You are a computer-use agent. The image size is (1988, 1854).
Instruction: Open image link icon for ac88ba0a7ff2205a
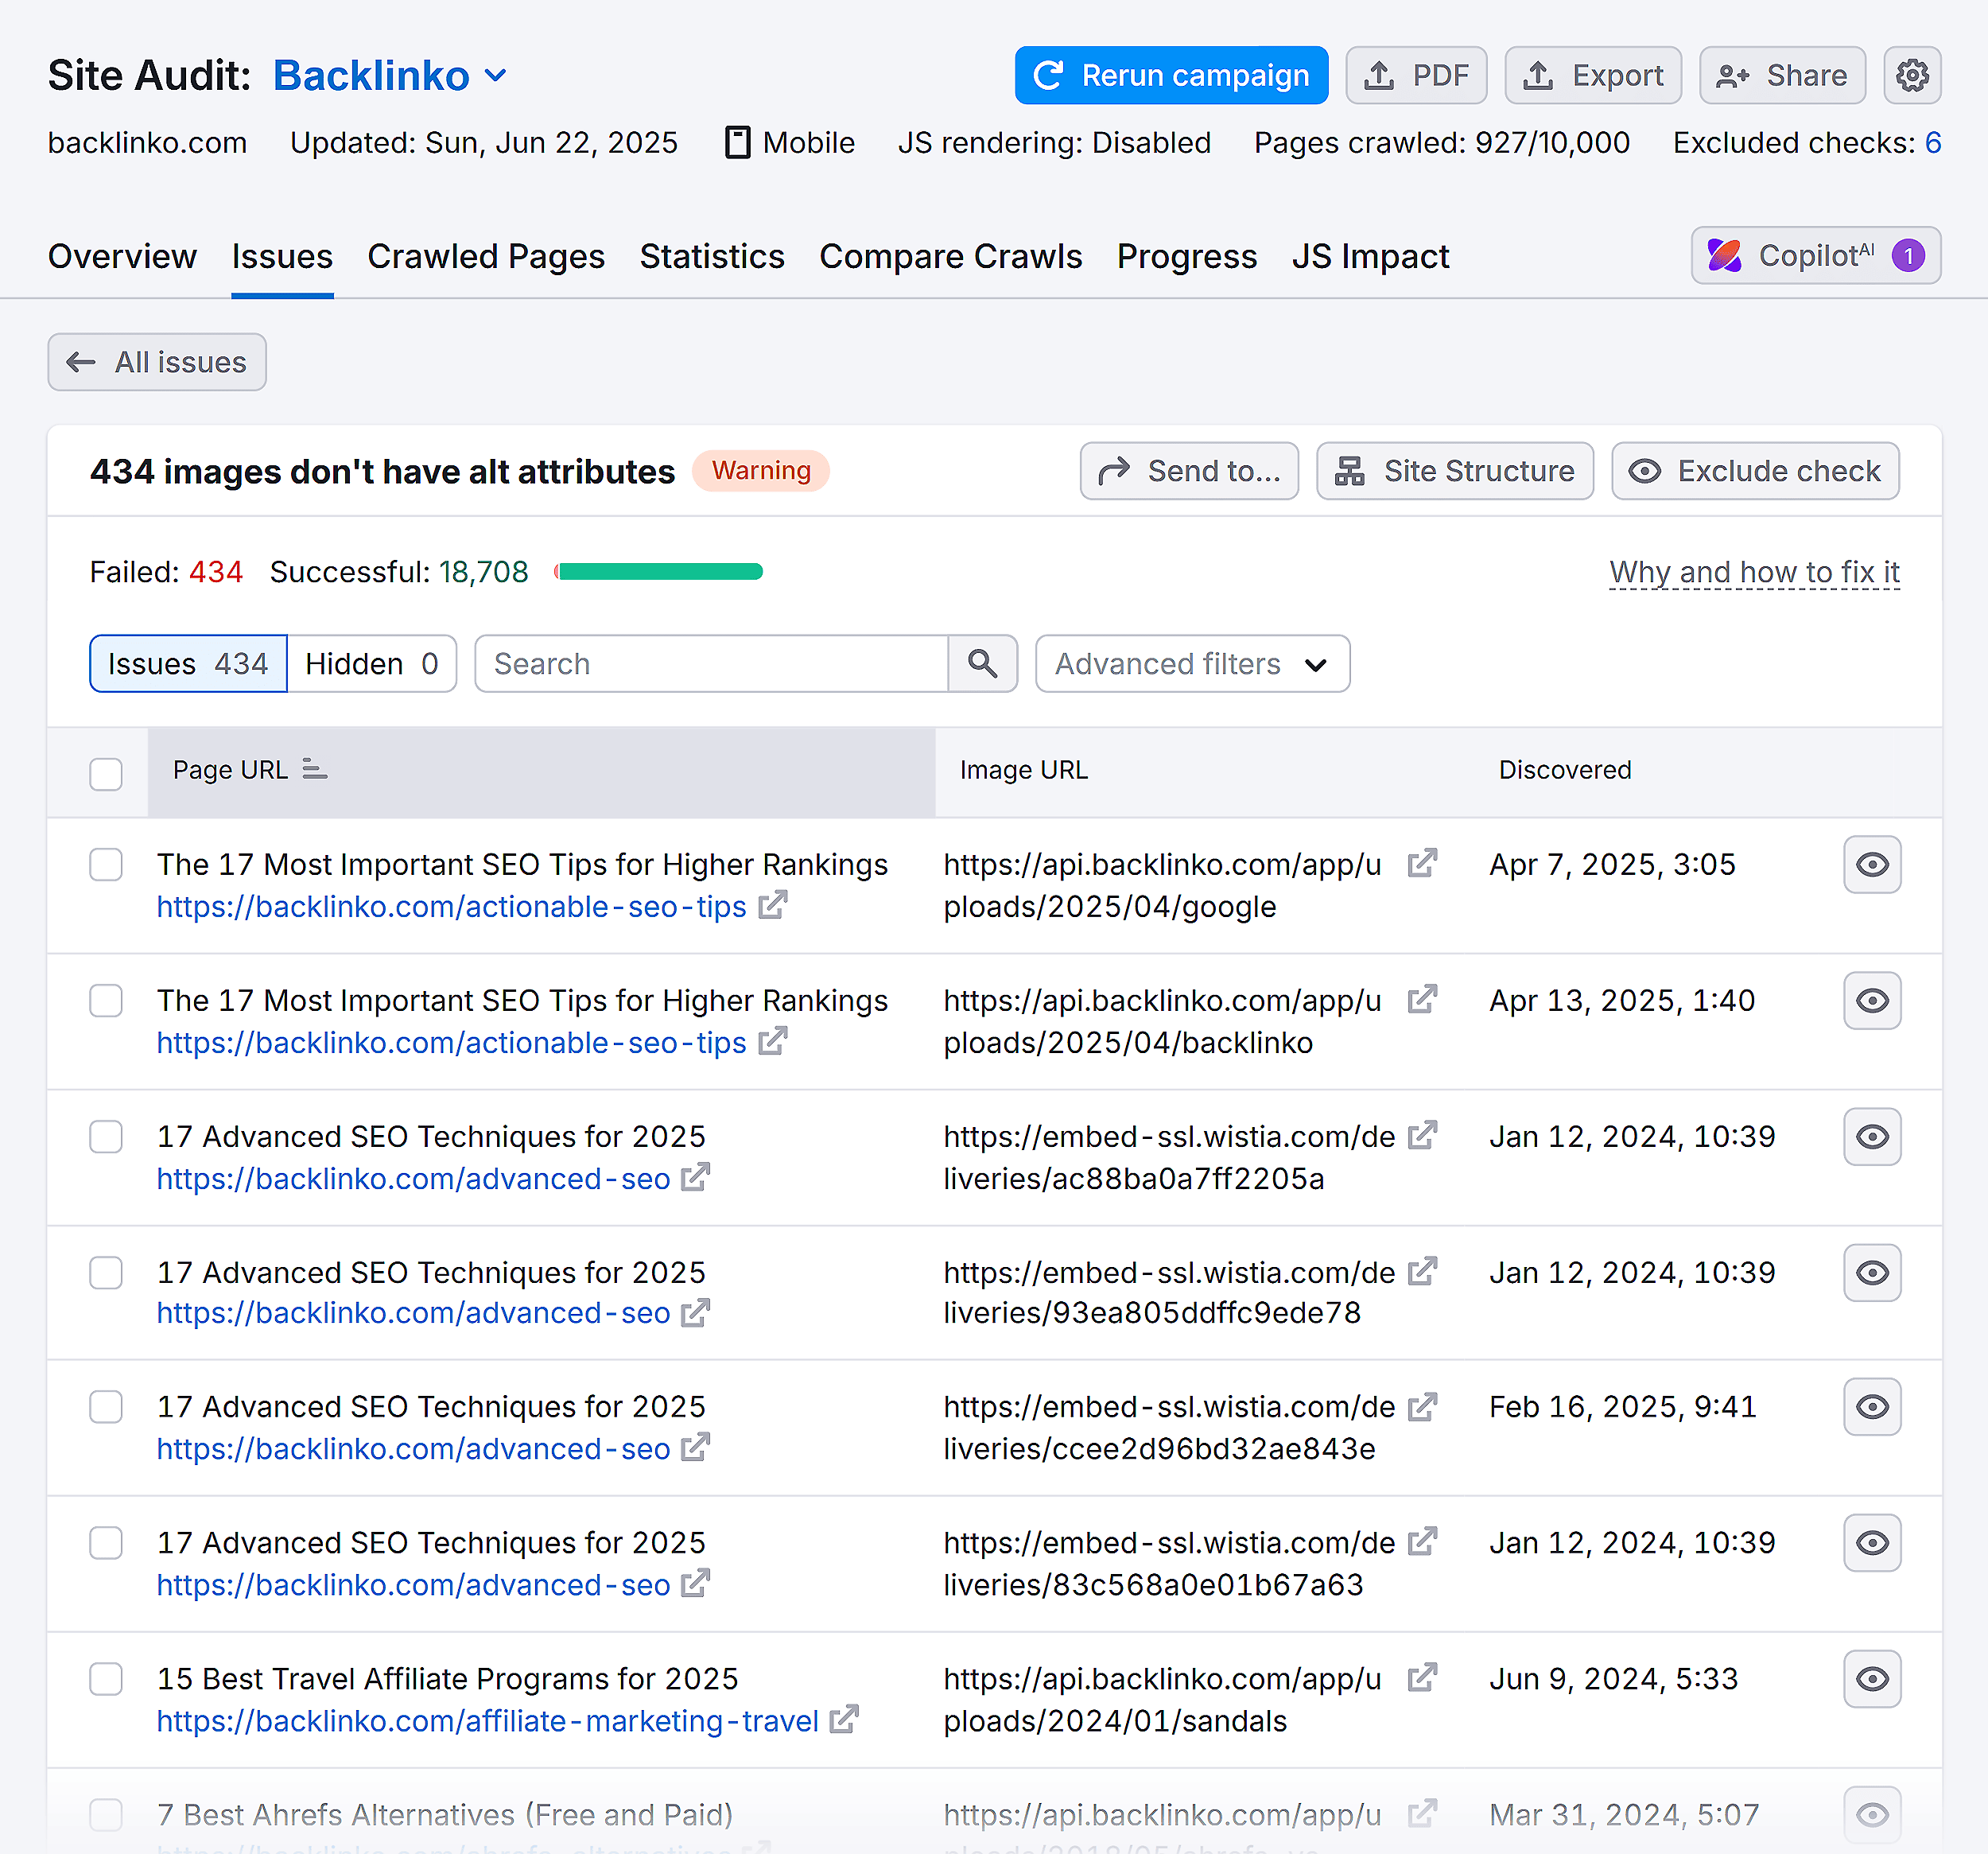tap(1422, 1136)
